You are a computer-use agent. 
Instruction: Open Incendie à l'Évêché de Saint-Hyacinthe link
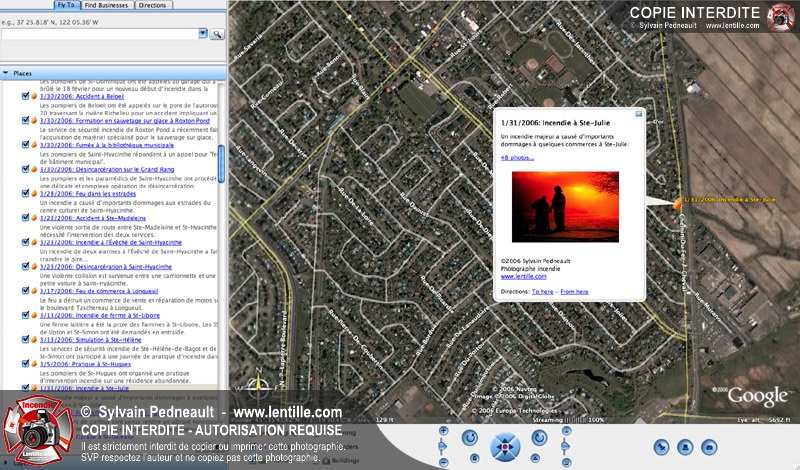point(111,242)
